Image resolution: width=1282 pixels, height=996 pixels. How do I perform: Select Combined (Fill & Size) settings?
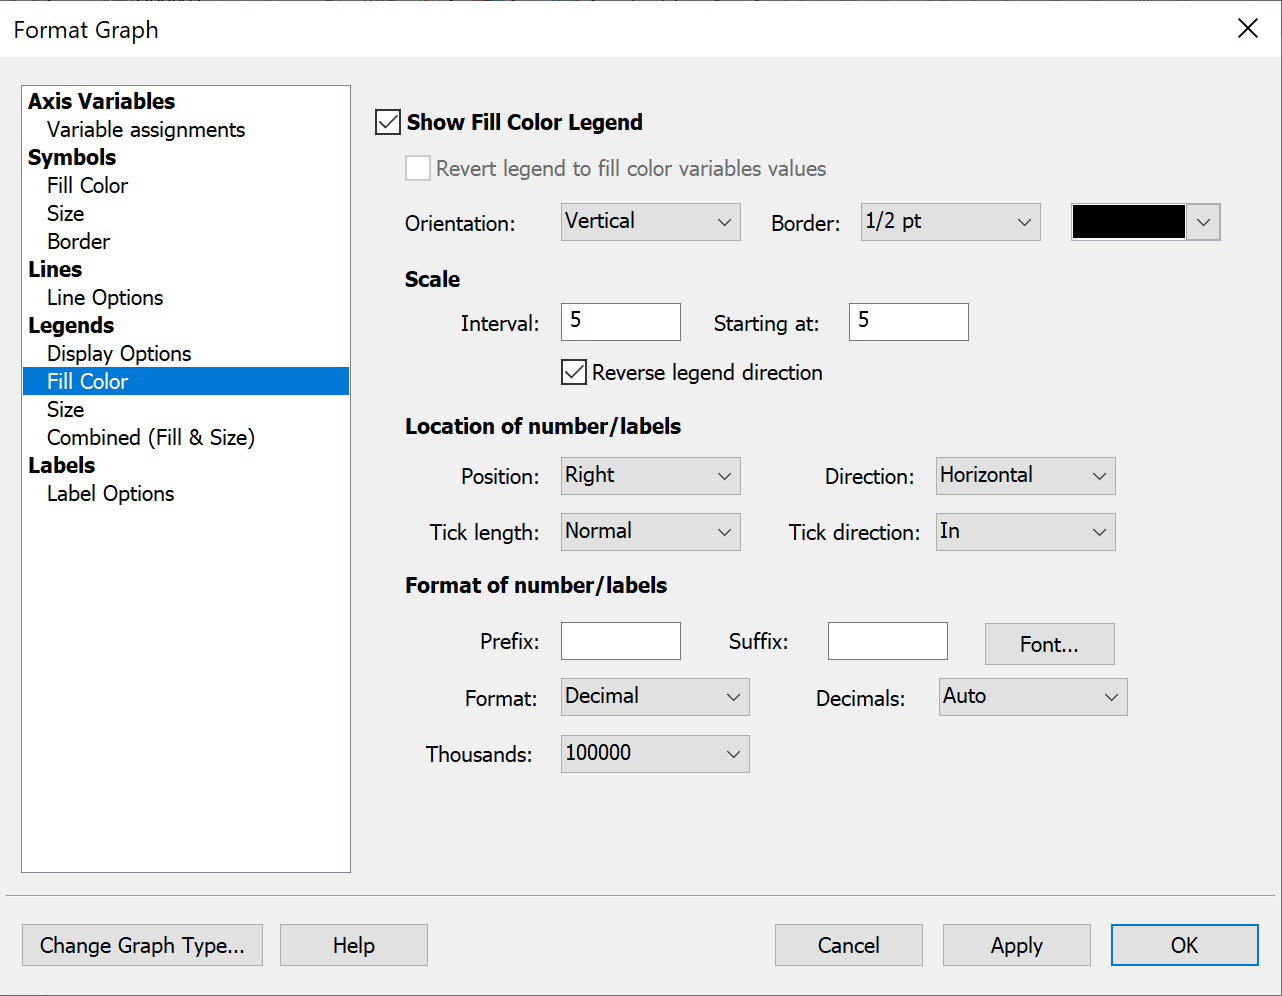click(150, 437)
